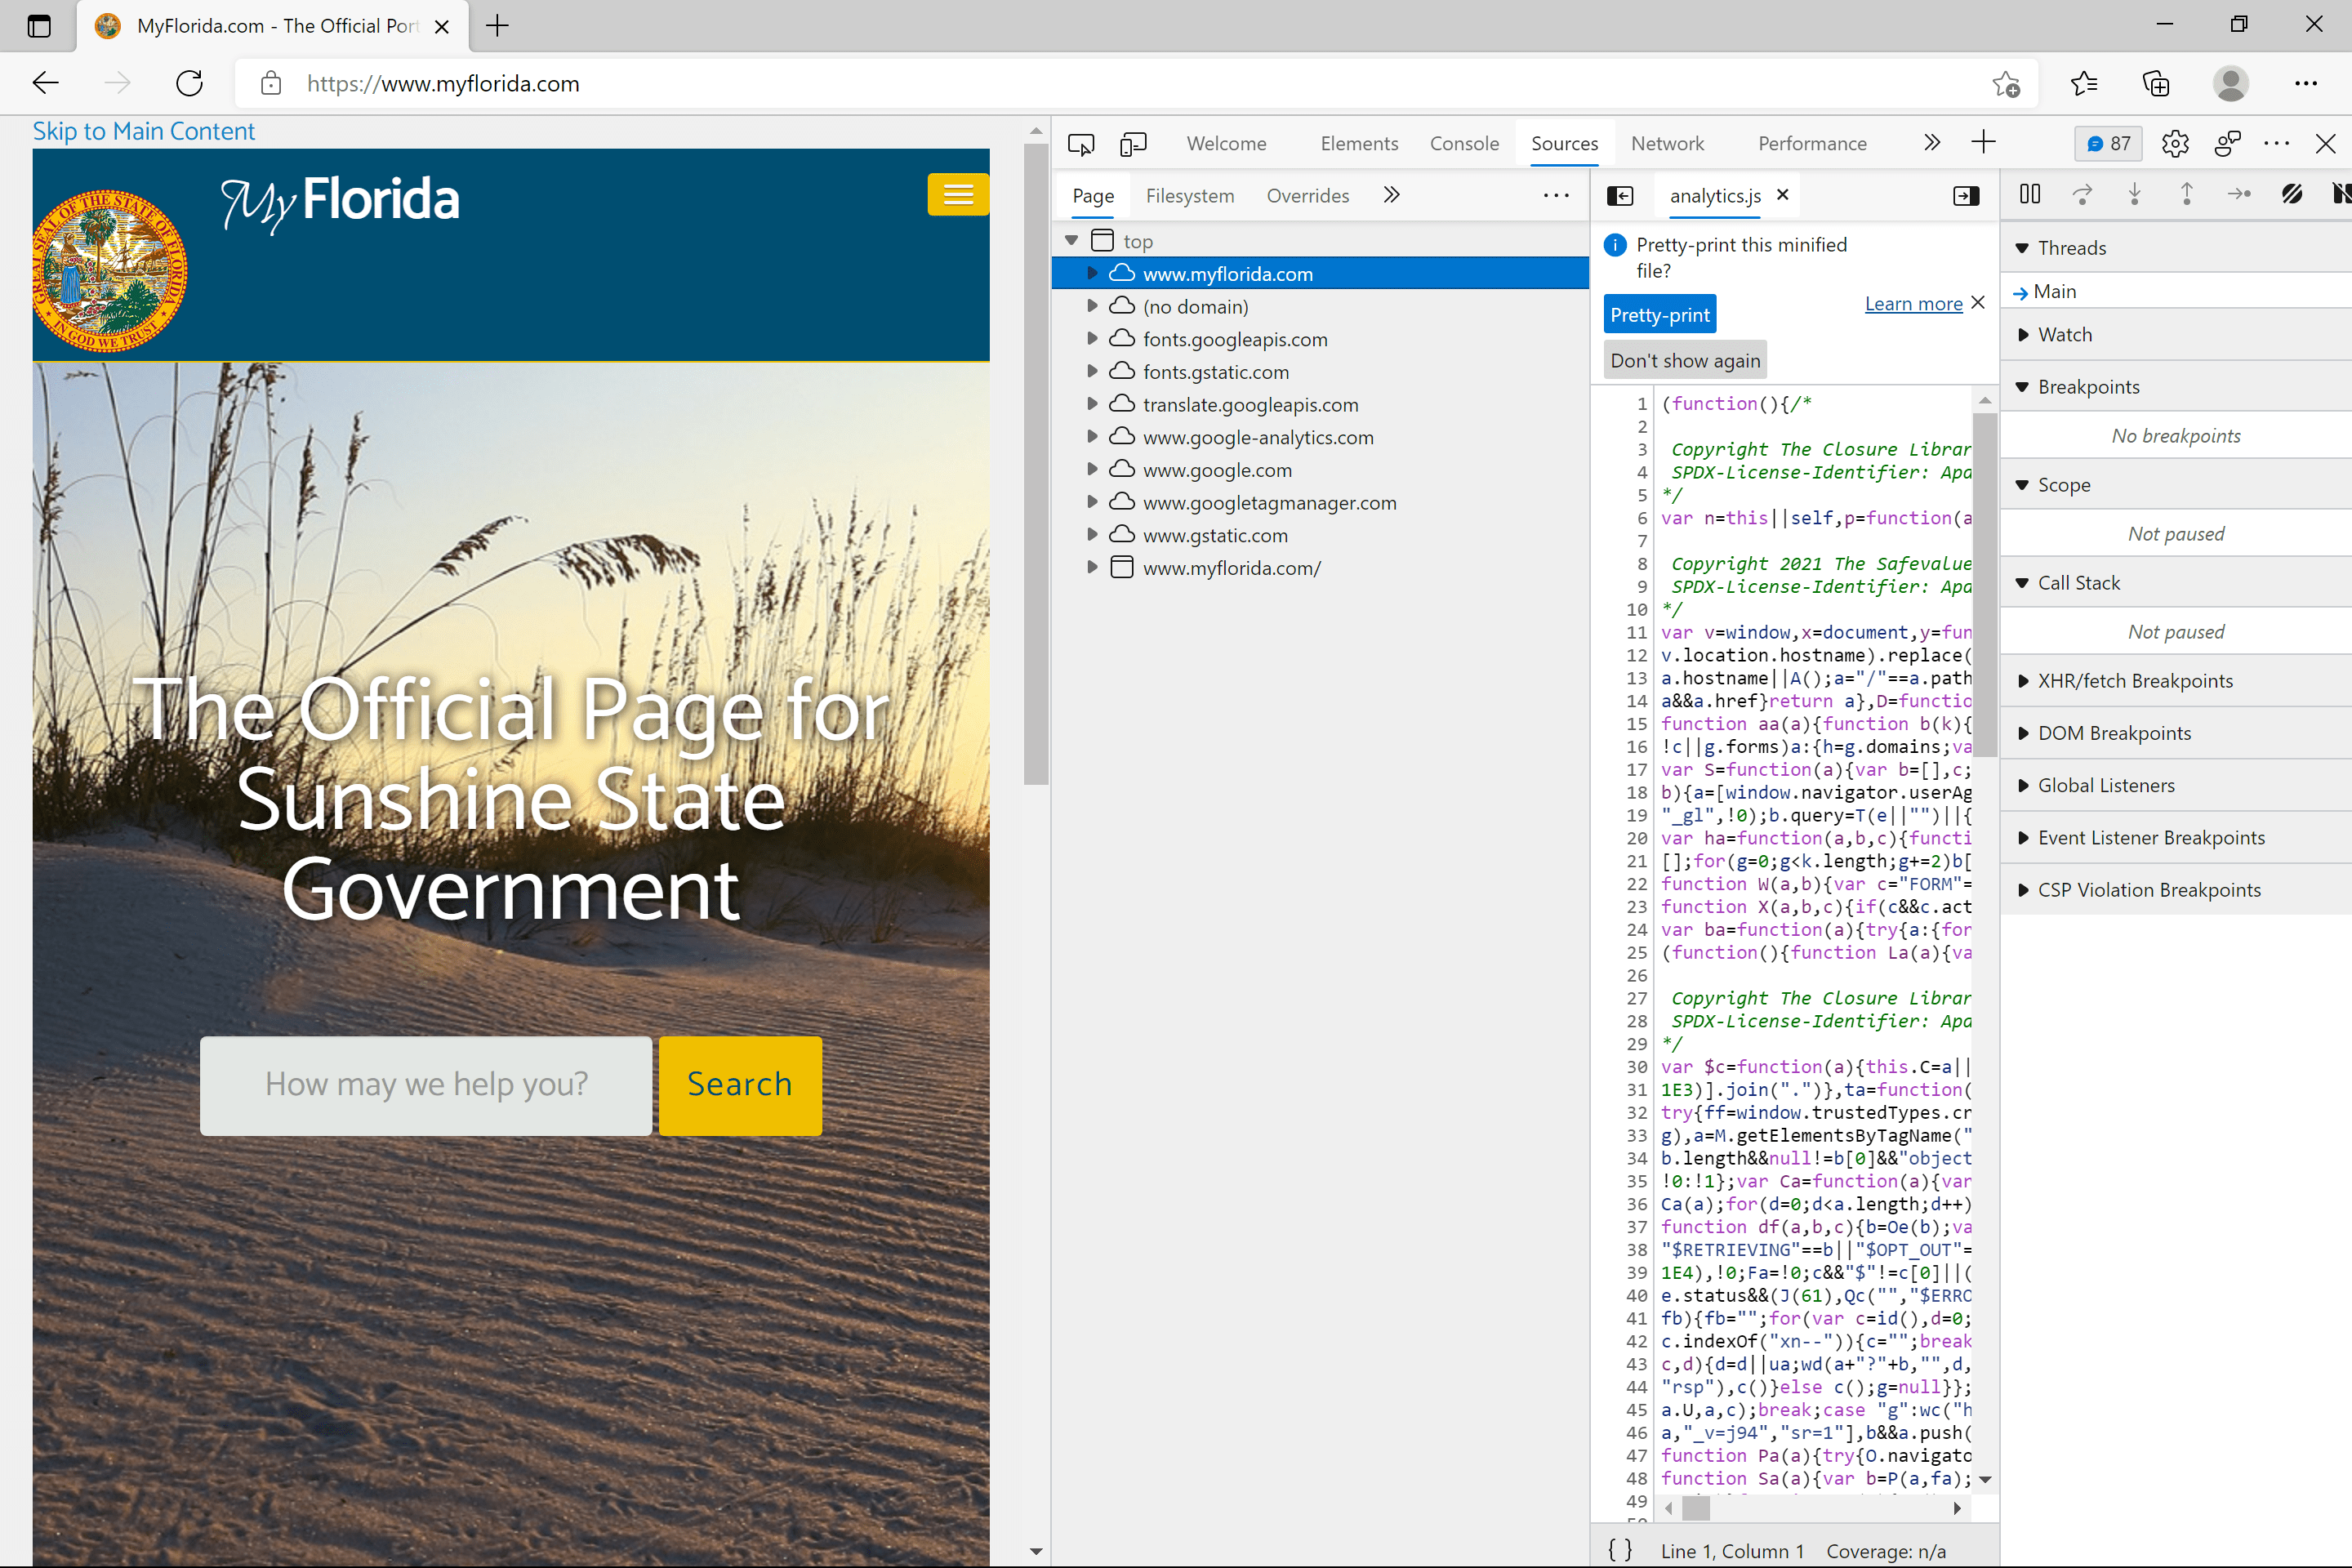Open DevTools settings gear
2352x1568 pixels.
tap(2174, 144)
